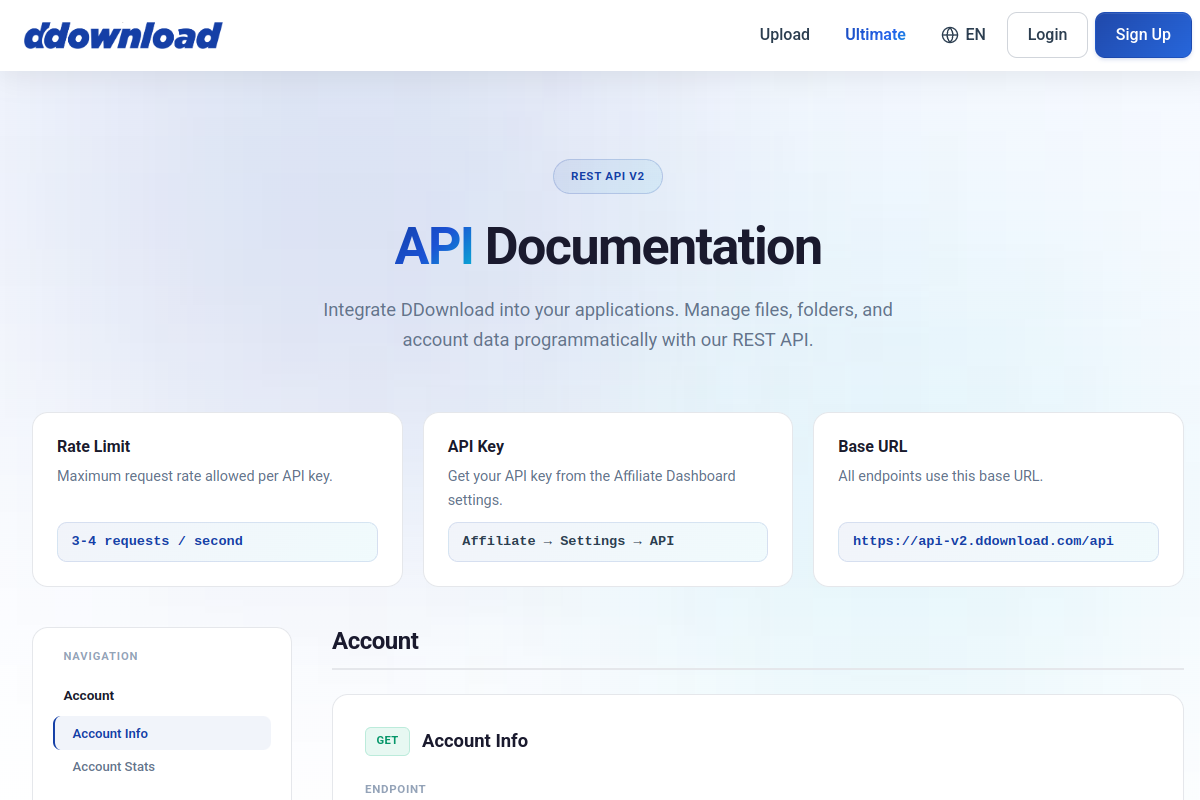This screenshot has width=1200, height=800.
Task: Click the globe language icon
Action: pyautogui.click(x=950, y=35)
